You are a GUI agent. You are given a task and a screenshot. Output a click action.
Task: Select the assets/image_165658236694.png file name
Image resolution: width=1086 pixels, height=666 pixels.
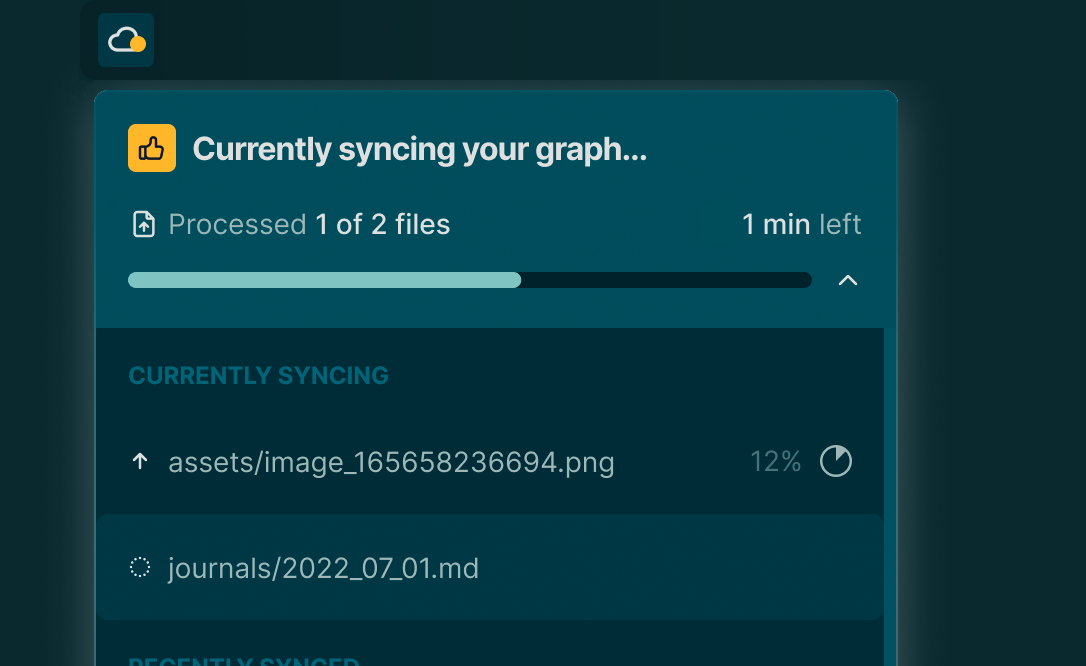391,462
